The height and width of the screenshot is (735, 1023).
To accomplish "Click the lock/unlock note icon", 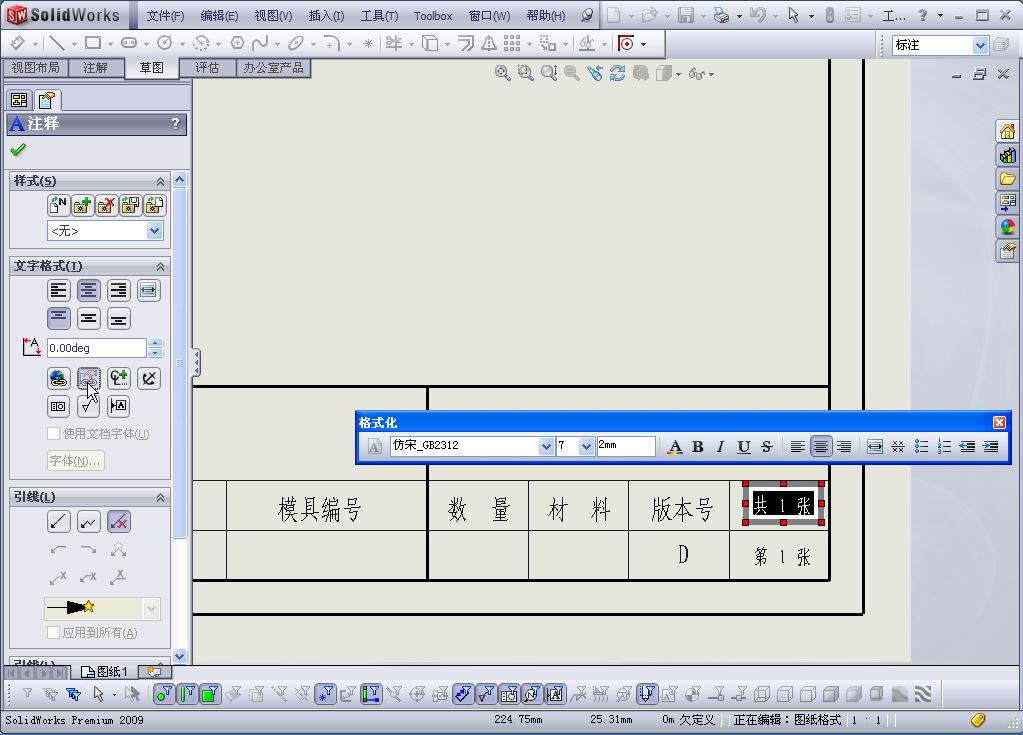I will coord(149,378).
